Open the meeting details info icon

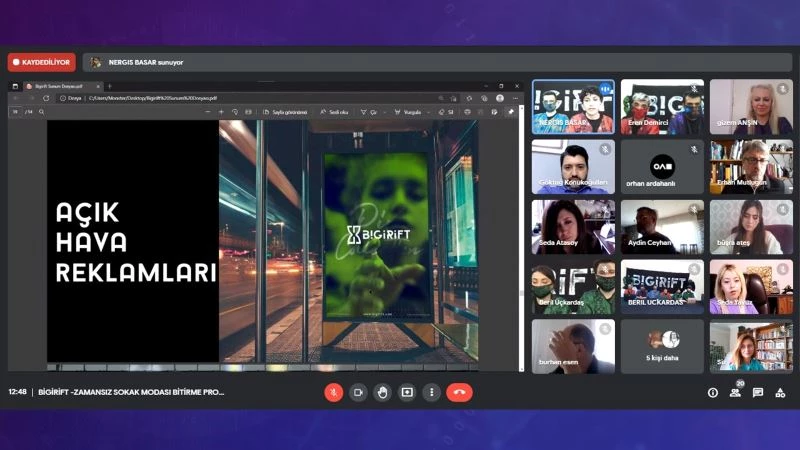(713, 393)
